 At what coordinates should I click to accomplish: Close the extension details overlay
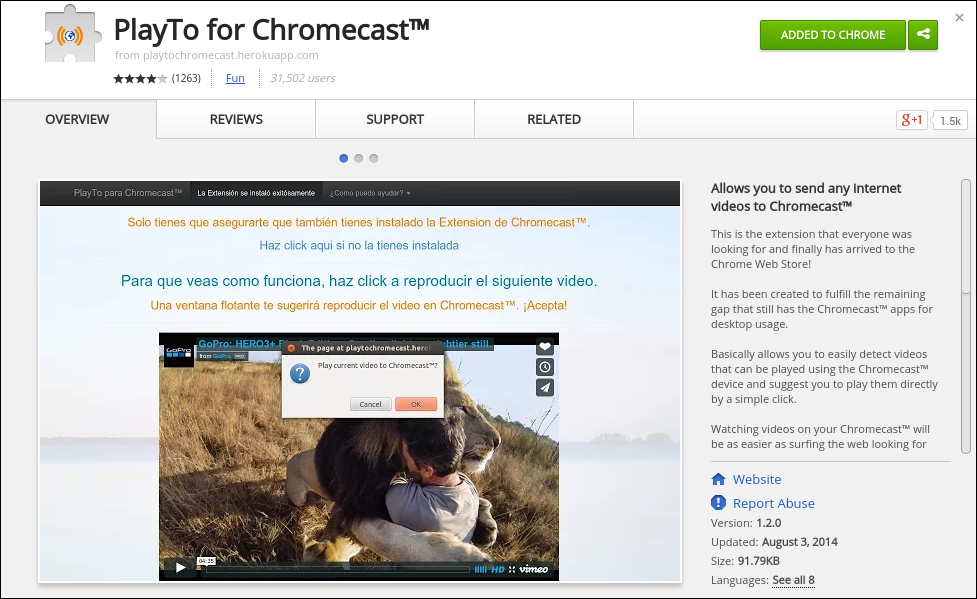[960, 18]
